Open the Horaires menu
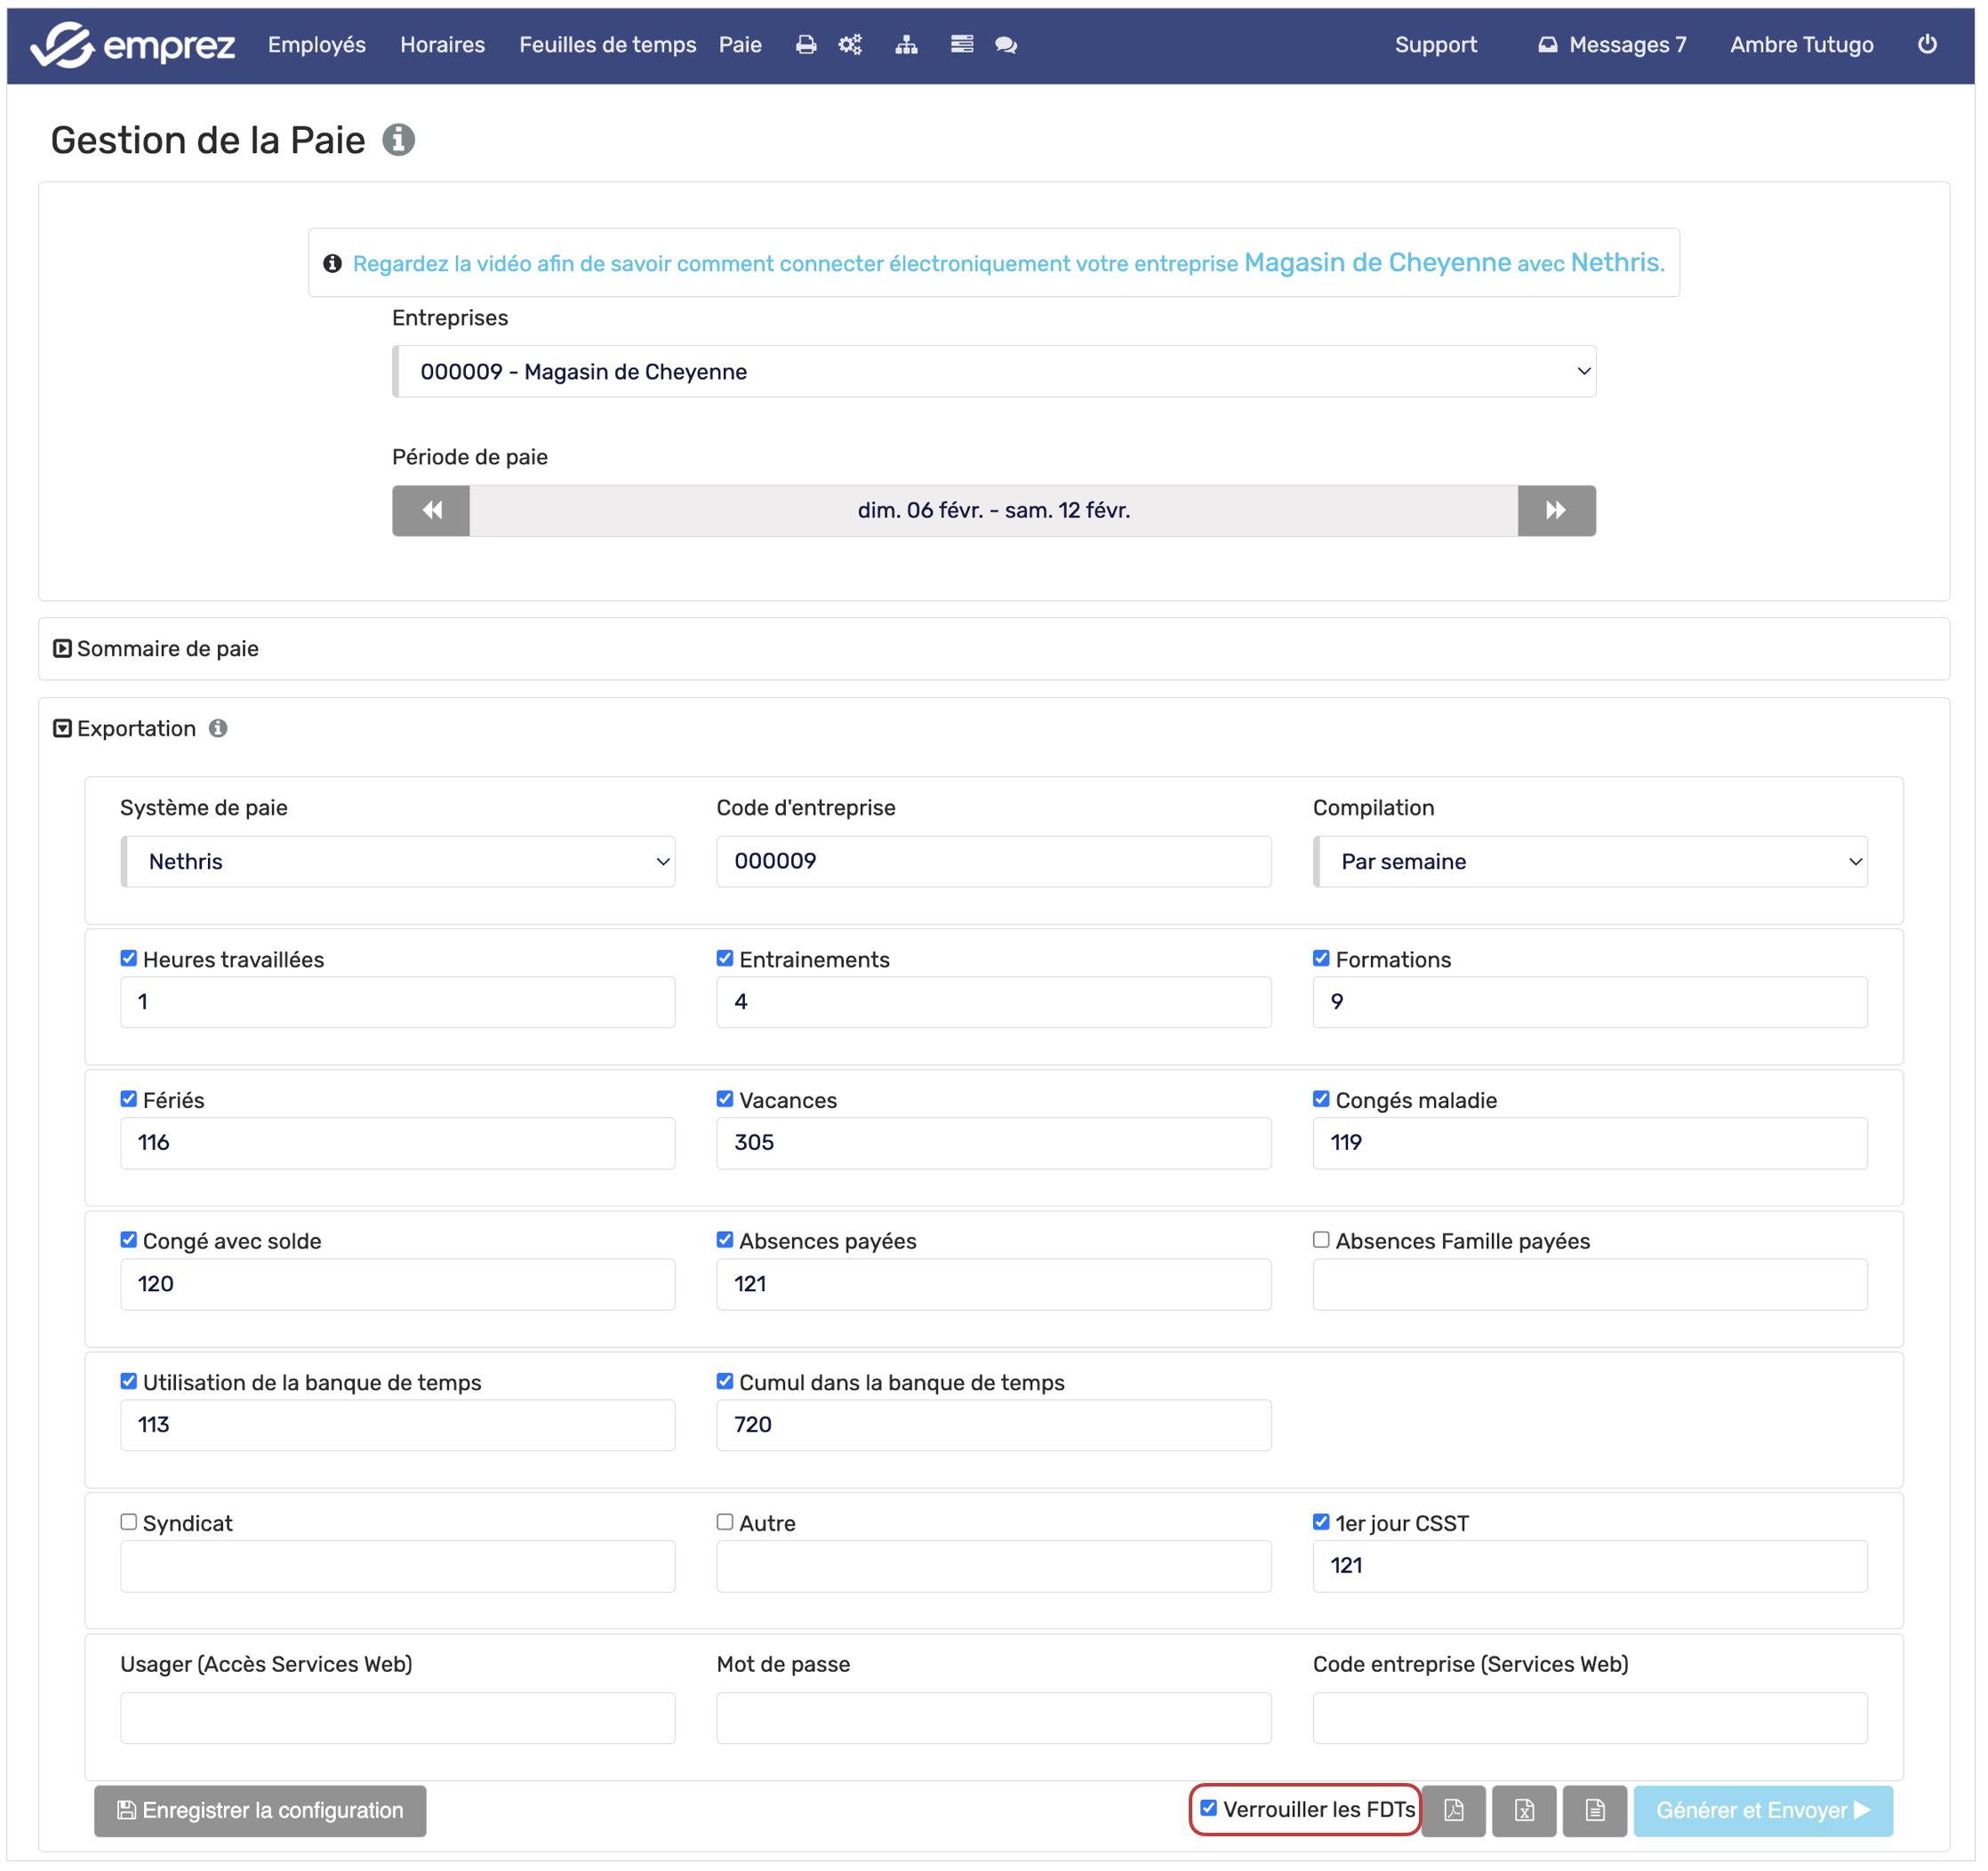The height and width of the screenshot is (1871, 1988). pyautogui.click(x=442, y=45)
